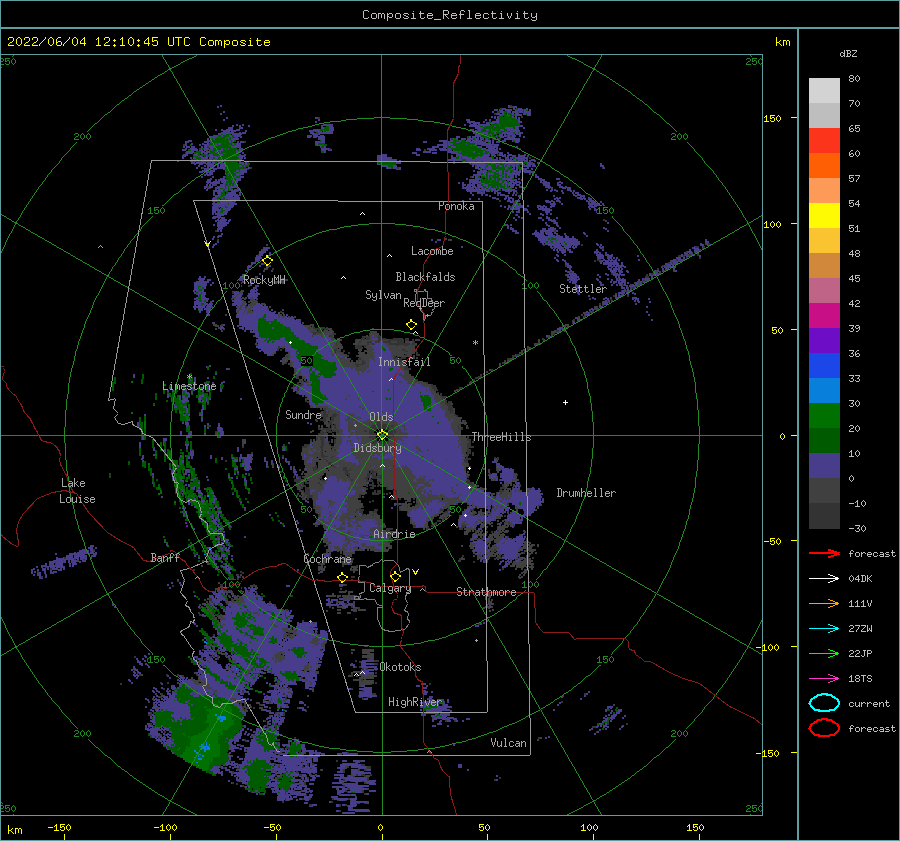
Task: Click the Composite_Reflectivity title
Action: pos(450,15)
